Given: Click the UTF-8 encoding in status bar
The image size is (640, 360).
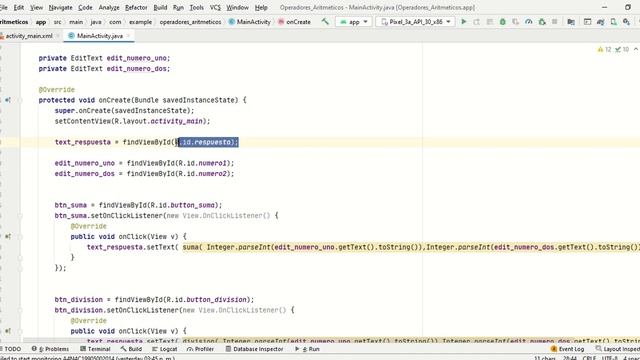Looking at the screenshot, I should tap(610, 358).
